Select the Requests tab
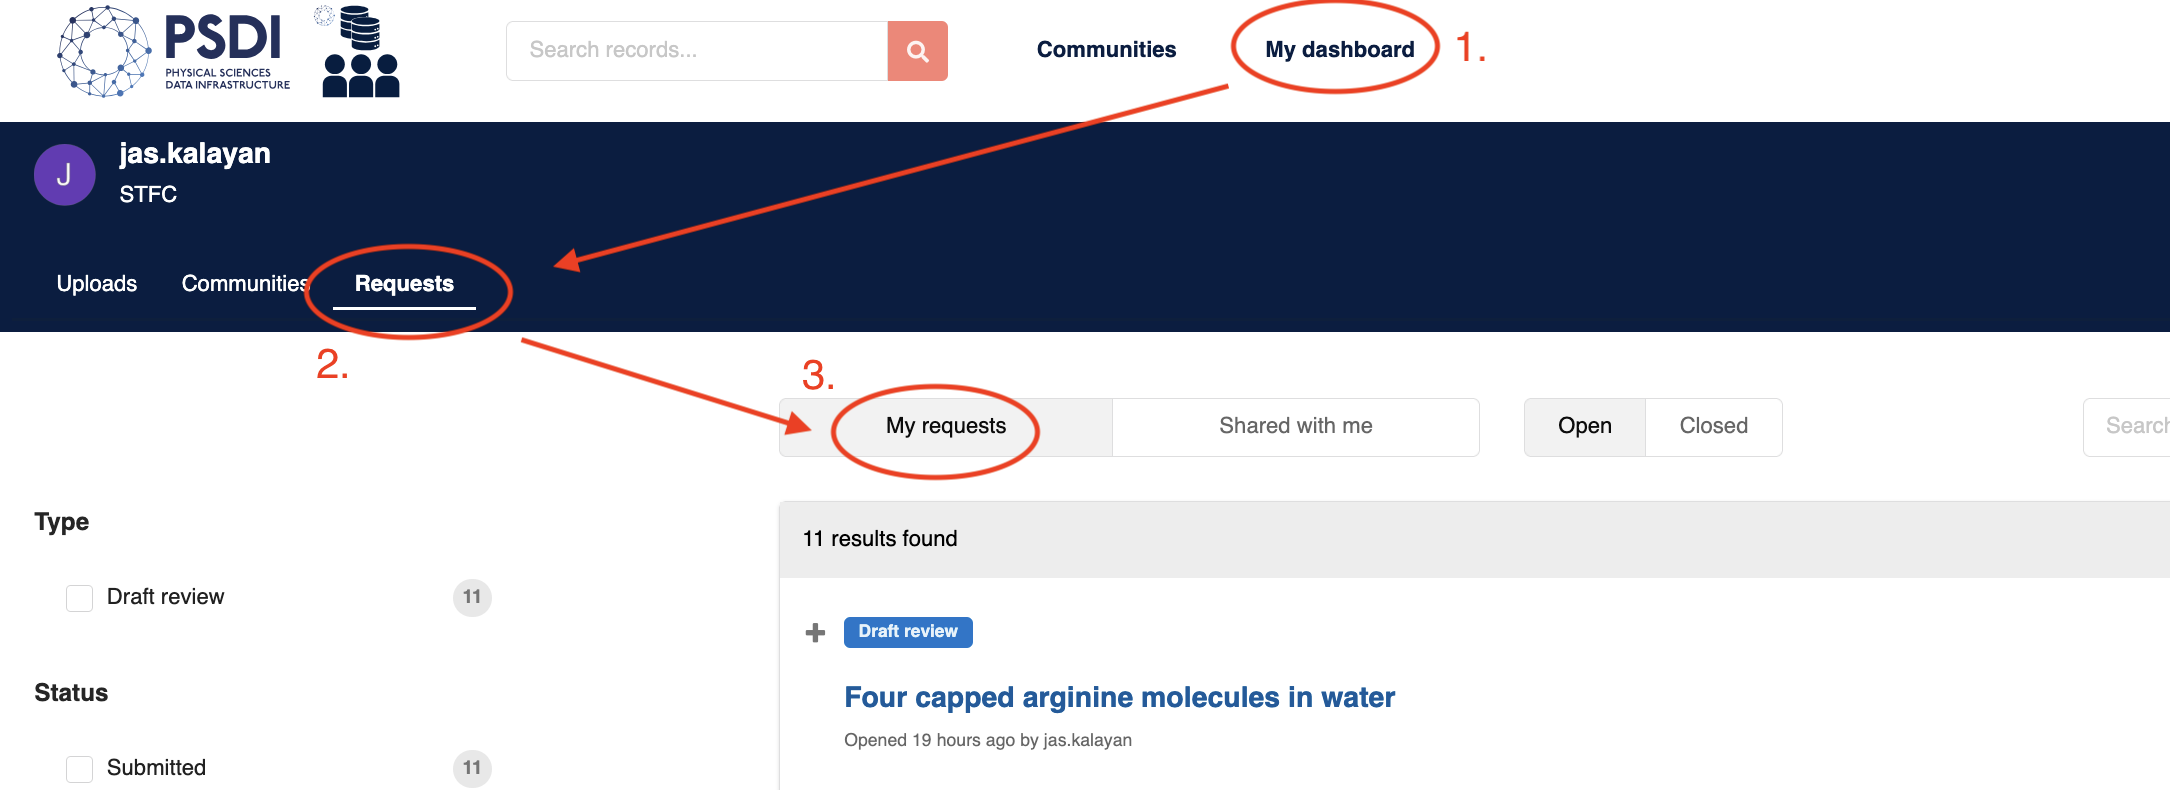This screenshot has width=2170, height=790. [x=404, y=284]
